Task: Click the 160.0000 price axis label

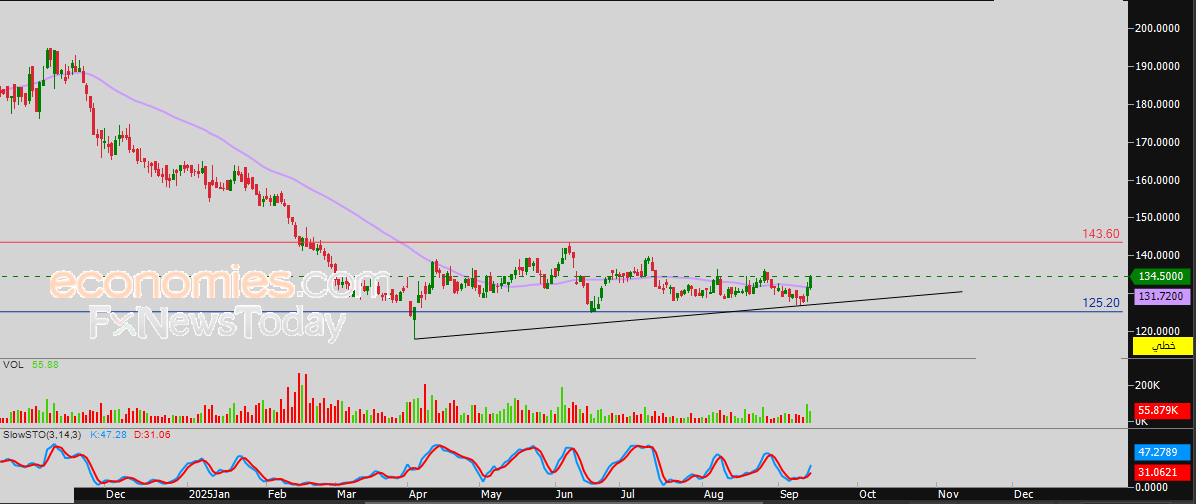Action: point(1159,180)
